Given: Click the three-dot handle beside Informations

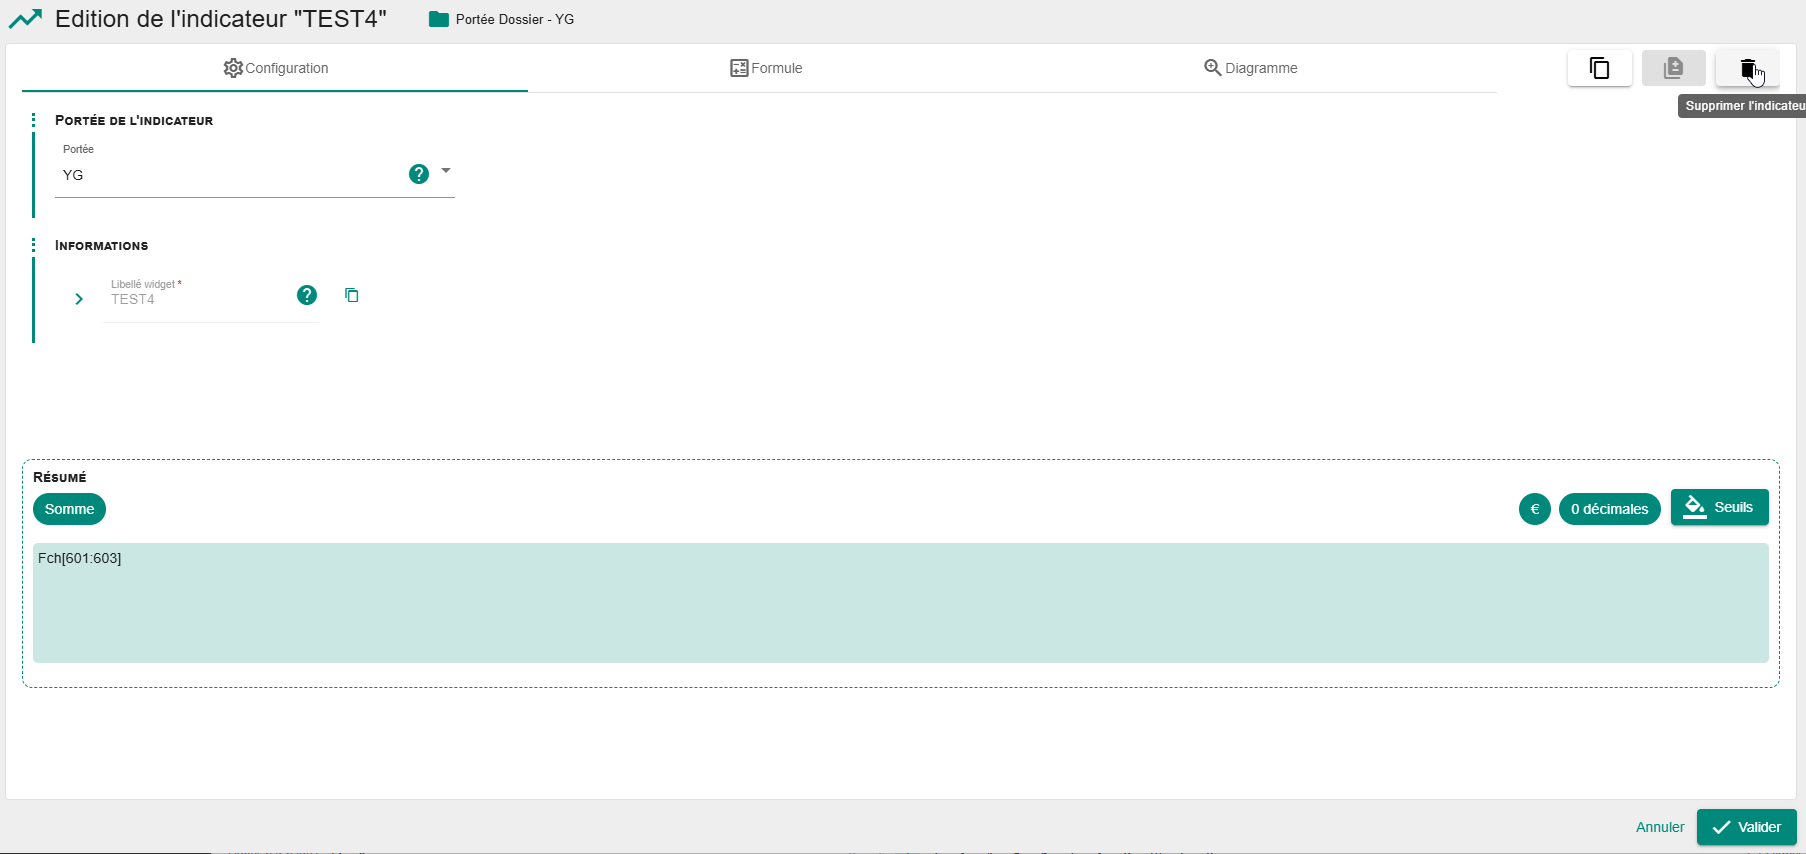Looking at the screenshot, I should click(x=33, y=245).
